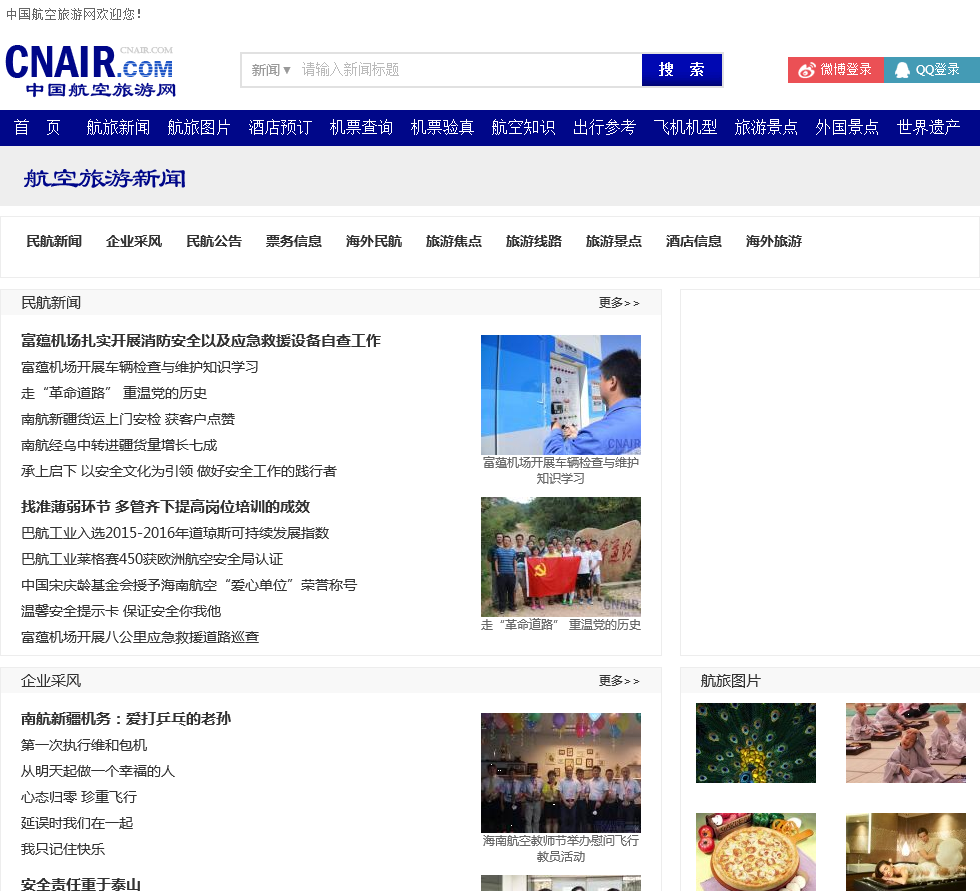
Task: Select the 海外民航 sub-category tab
Action: pos(374,241)
